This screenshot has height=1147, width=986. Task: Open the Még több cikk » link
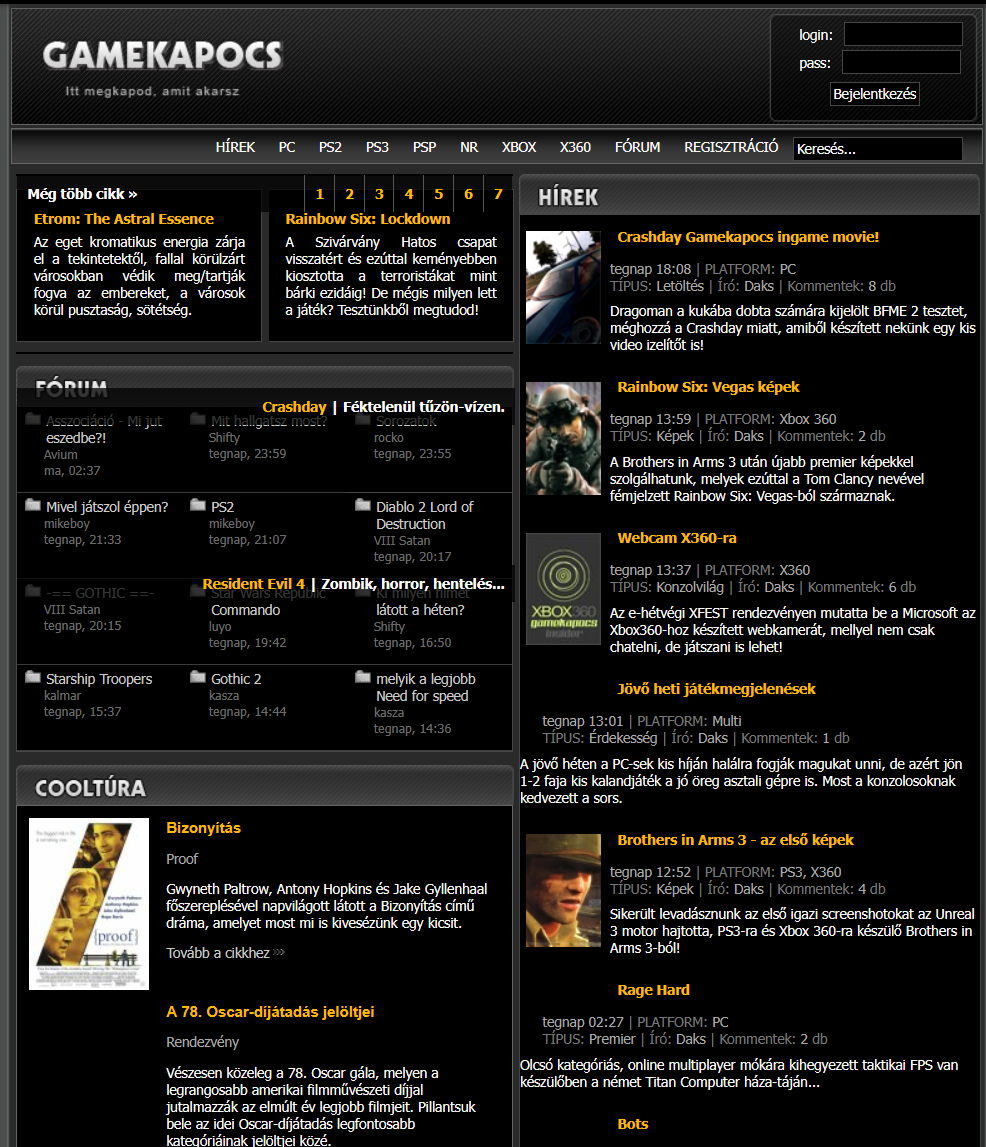(x=82, y=194)
